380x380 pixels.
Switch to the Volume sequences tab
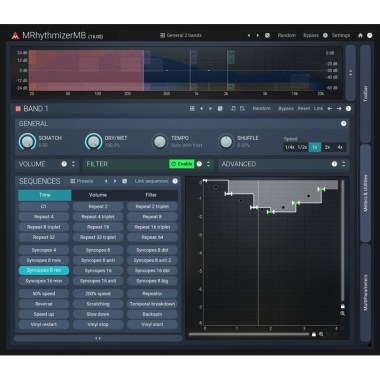pos(98,195)
